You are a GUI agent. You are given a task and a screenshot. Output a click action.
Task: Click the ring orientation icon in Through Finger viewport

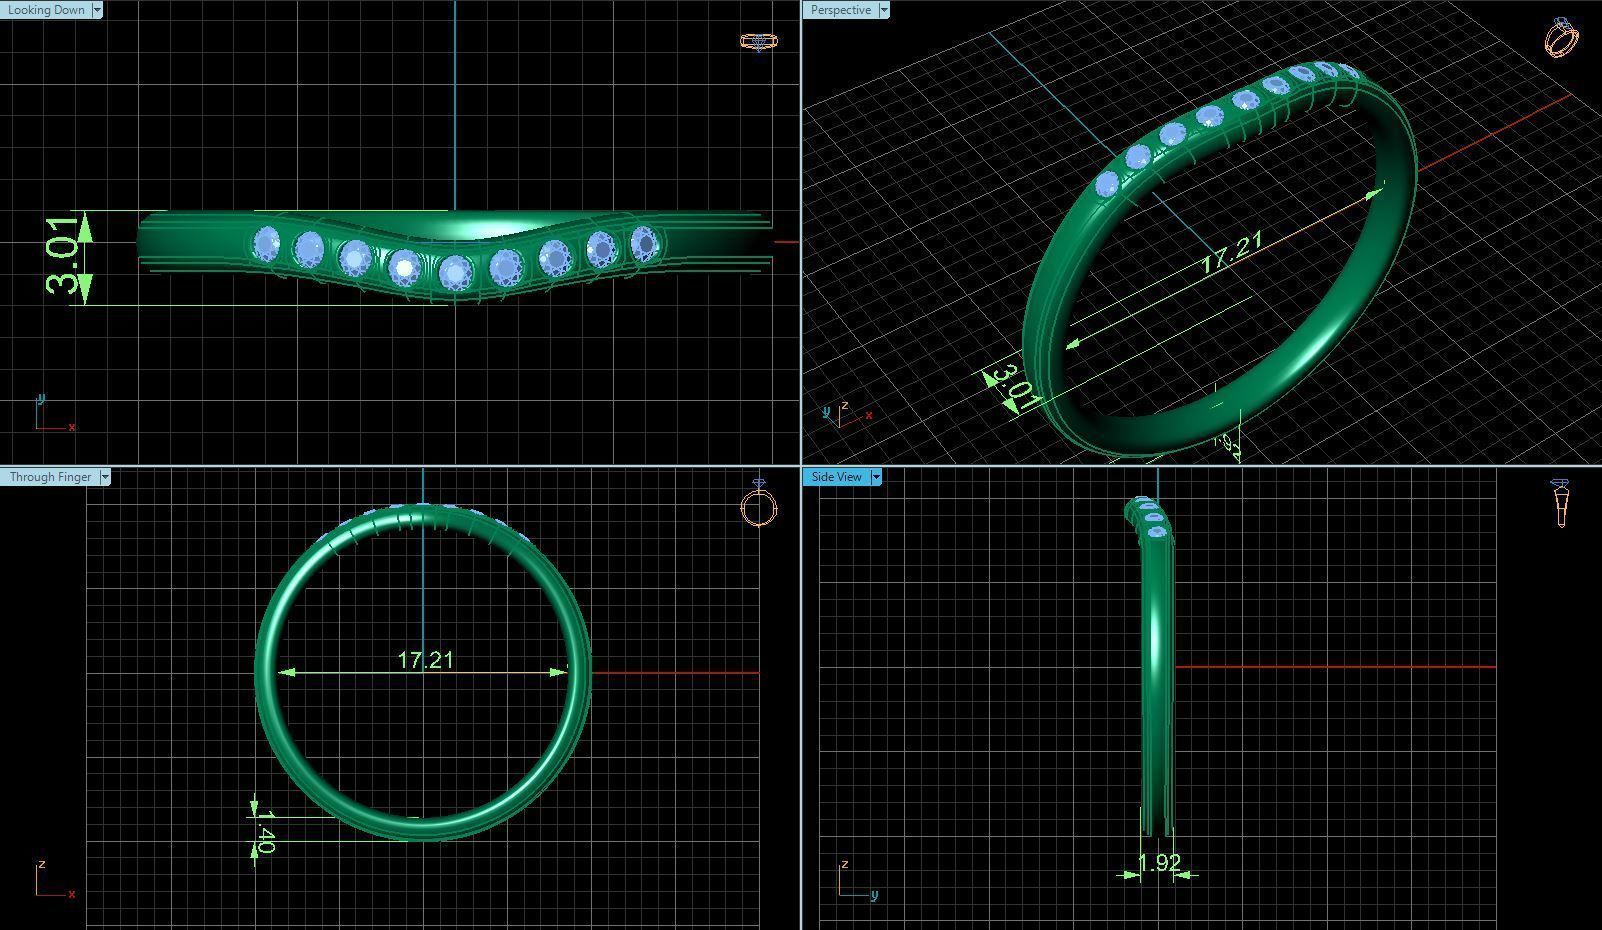coord(759,504)
